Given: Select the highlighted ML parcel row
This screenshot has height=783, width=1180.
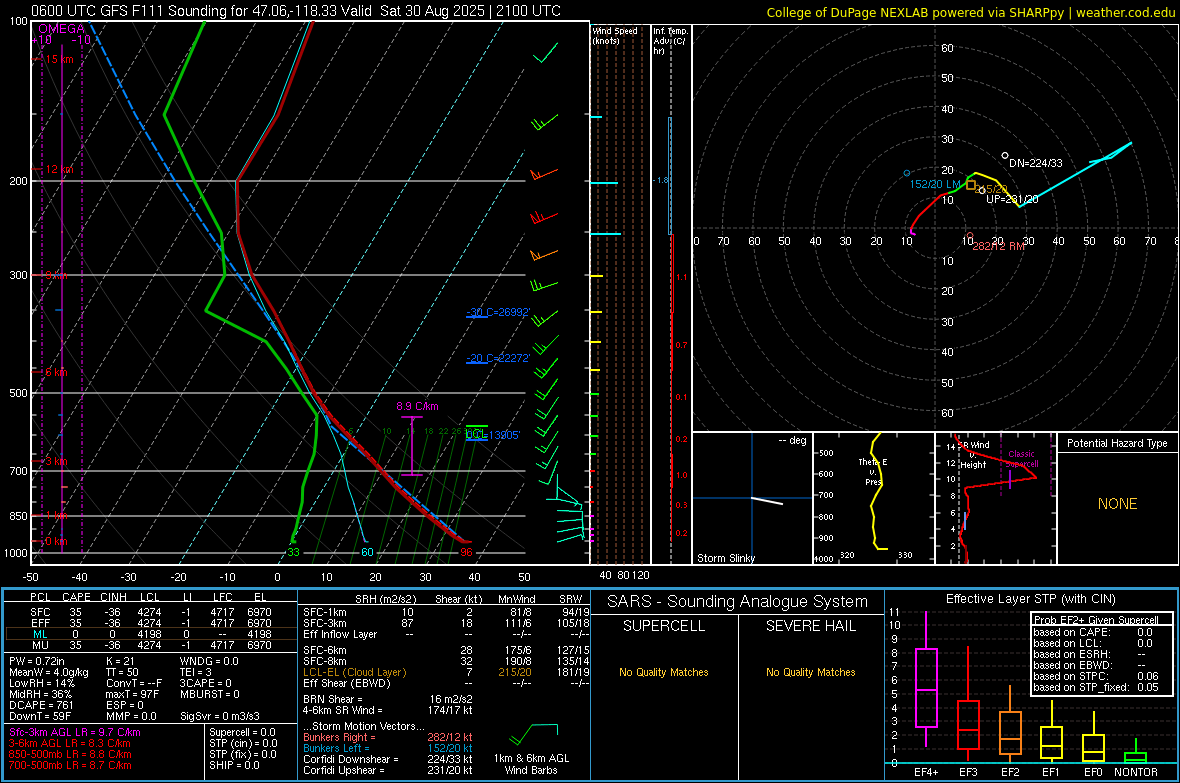Looking at the screenshot, I should (151, 634).
